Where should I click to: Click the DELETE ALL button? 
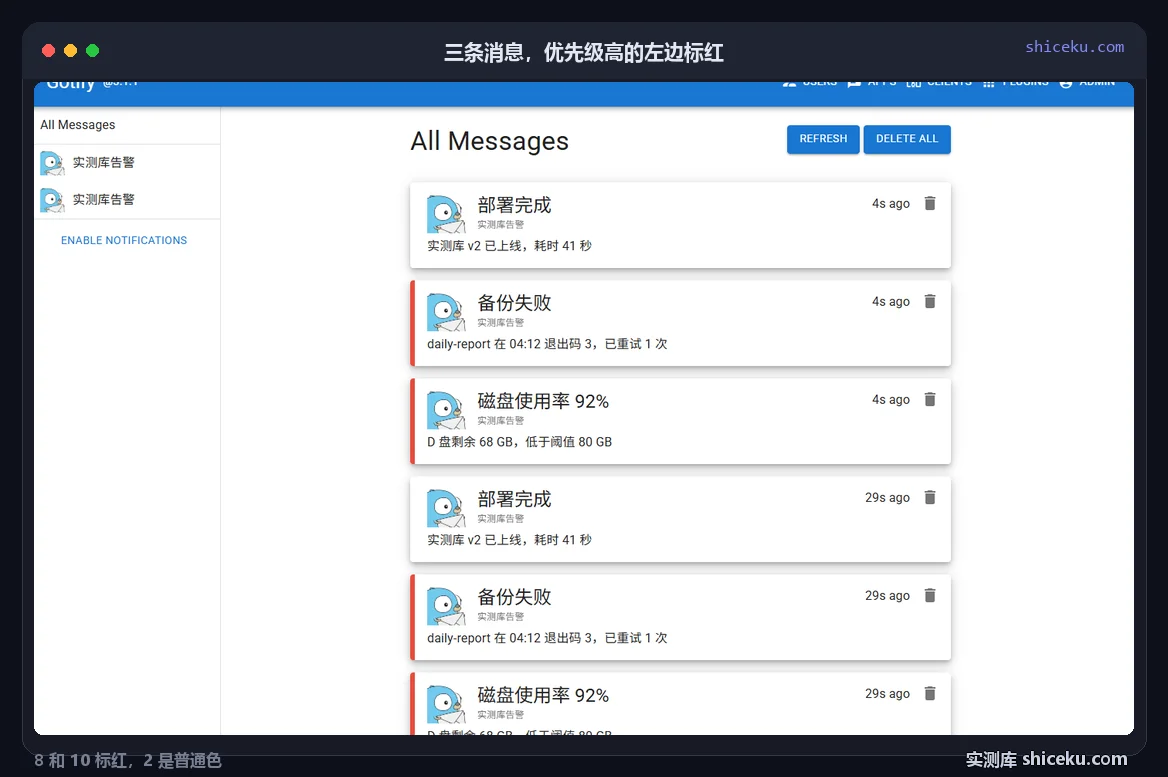tap(907, 139)
